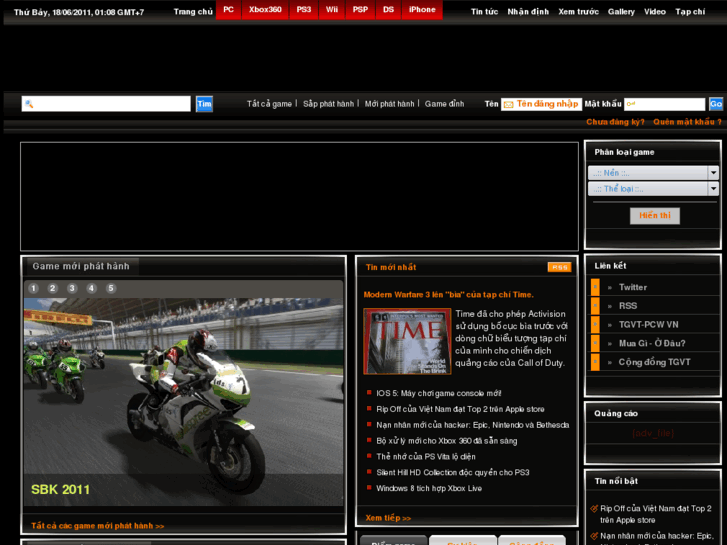Open the iPhone platform tab
The height and width of the screenshot is (545, 727).
[x=422, y=10]
